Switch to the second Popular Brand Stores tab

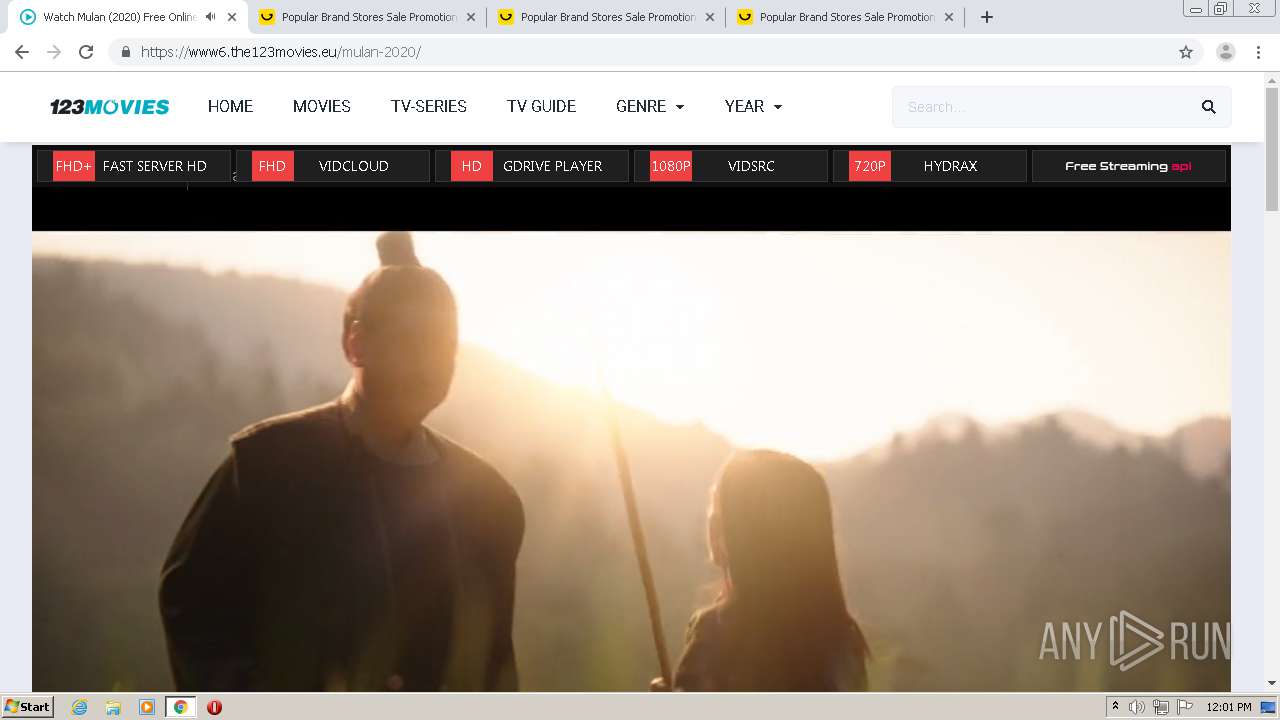pyautogui.click(x=606, y=17)
